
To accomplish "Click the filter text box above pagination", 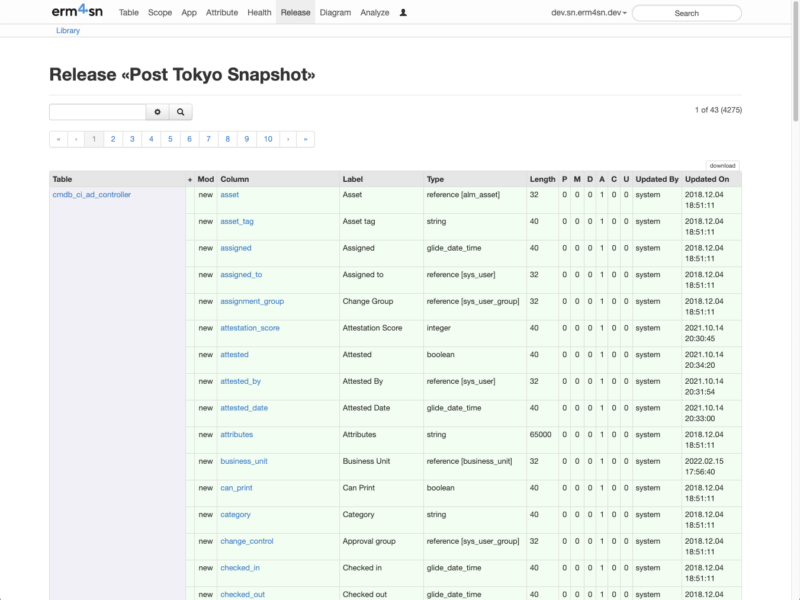I will coord(97,112).
